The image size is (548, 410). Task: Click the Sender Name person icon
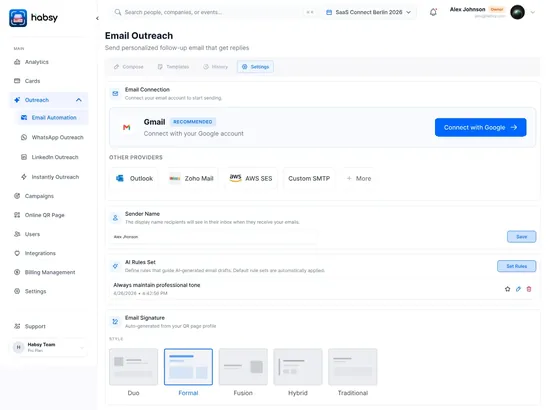[115, 218]
